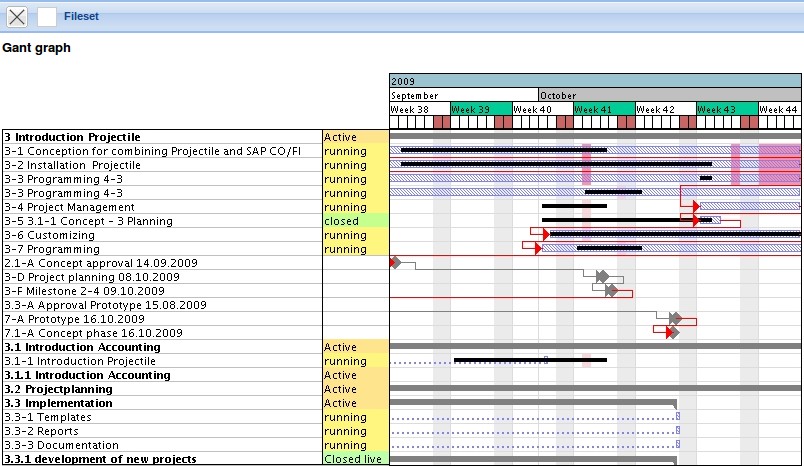Screen dimensions: 804x466
Task: Click the 7-A Prototype milestone diamond
Action: (x=675, y=318)
